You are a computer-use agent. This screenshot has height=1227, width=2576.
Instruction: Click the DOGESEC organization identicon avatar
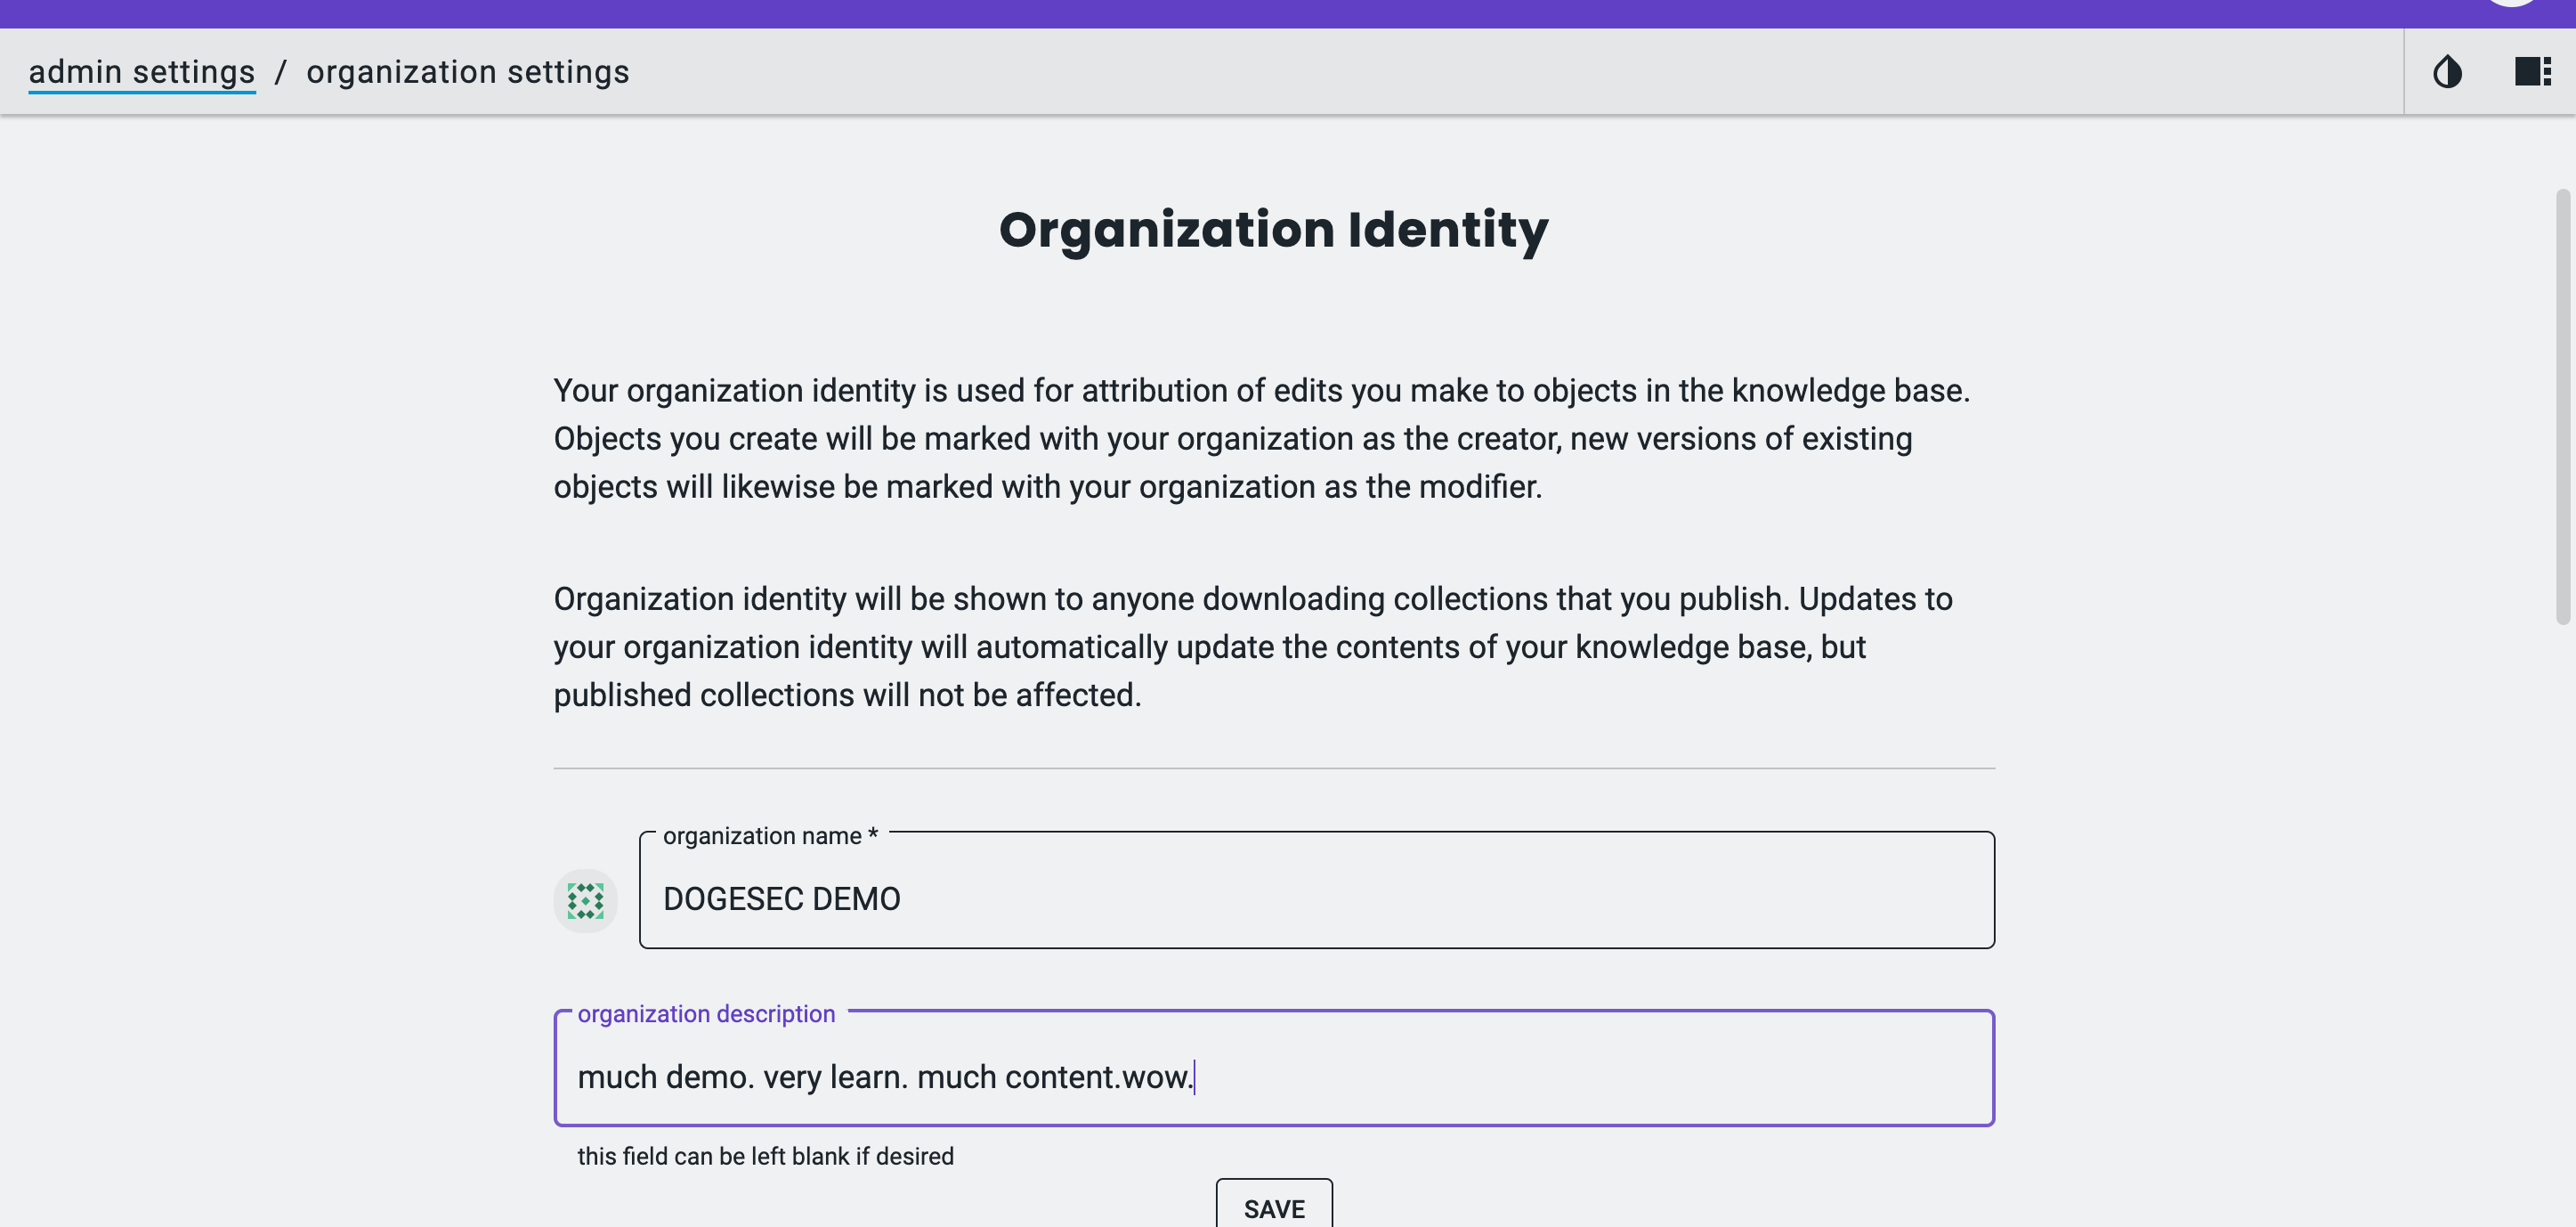(x=585, y=900)
